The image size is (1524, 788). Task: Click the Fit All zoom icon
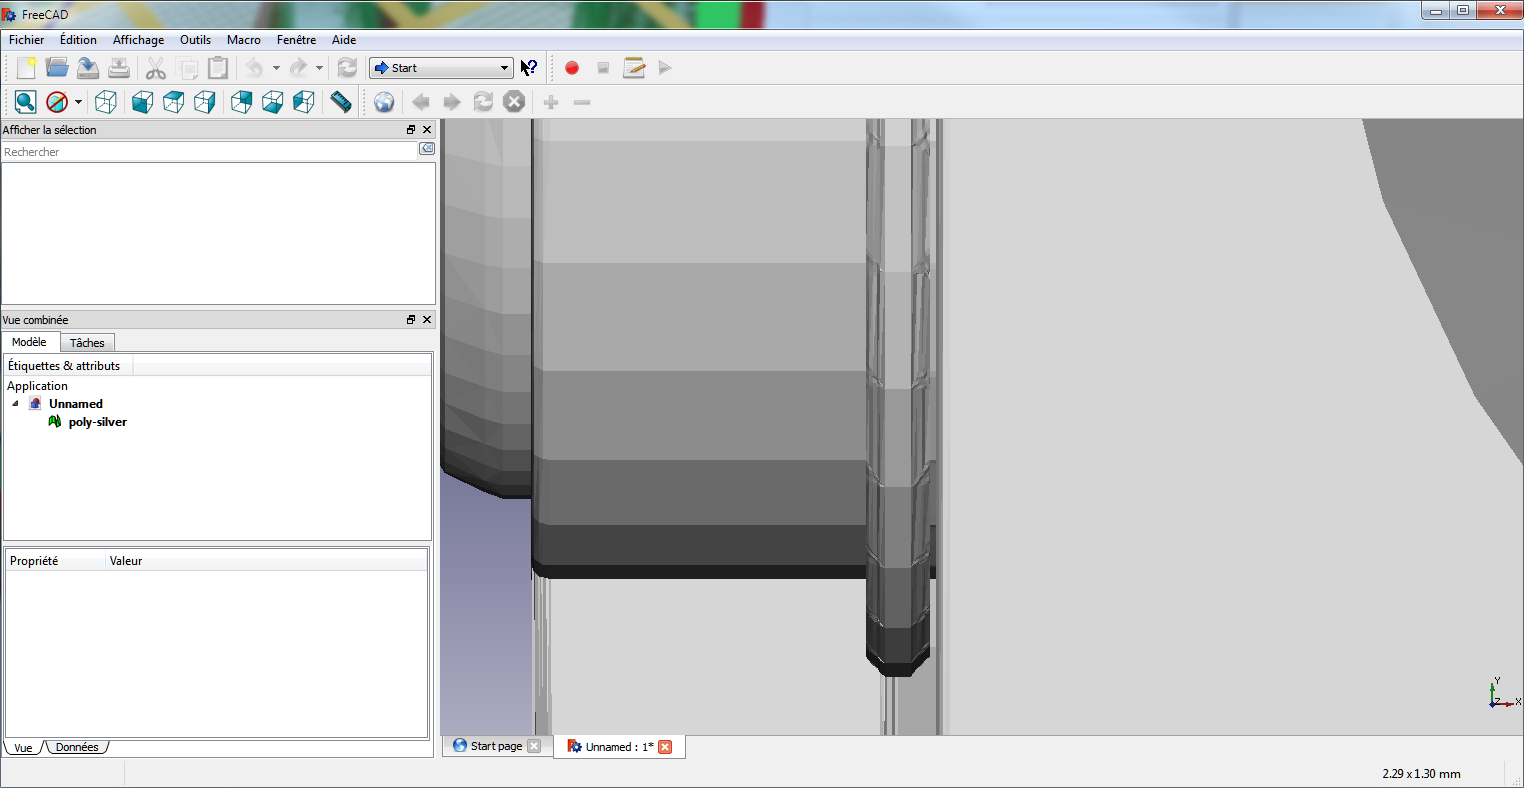click(25, 102)
